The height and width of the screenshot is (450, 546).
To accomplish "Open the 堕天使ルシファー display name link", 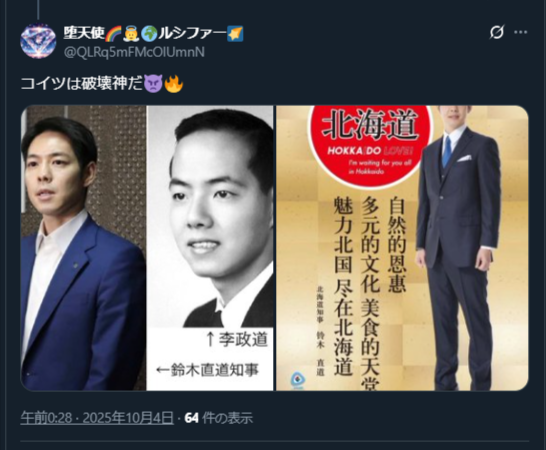I will tap(154, 34).
